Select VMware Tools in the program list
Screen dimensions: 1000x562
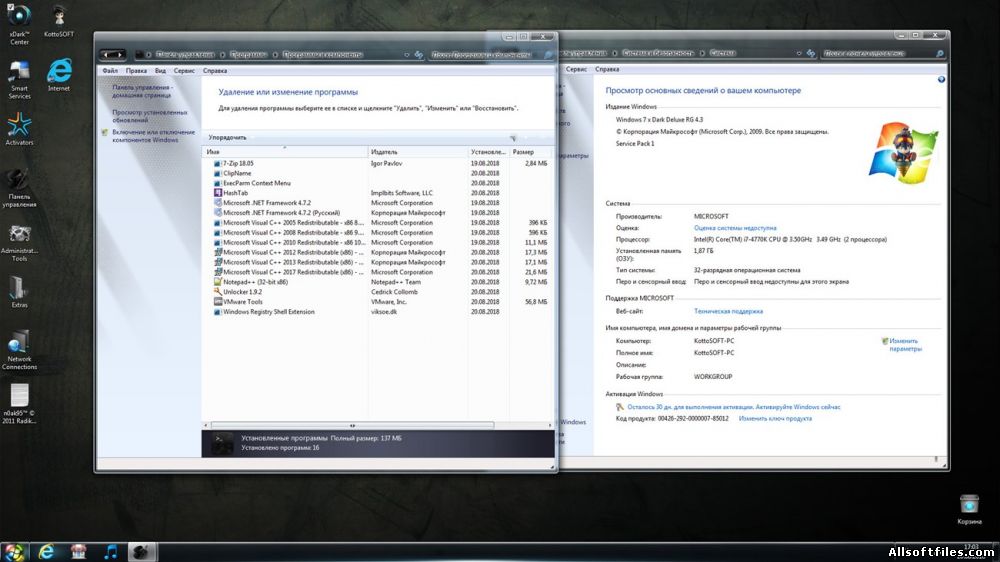coord(377,302)
